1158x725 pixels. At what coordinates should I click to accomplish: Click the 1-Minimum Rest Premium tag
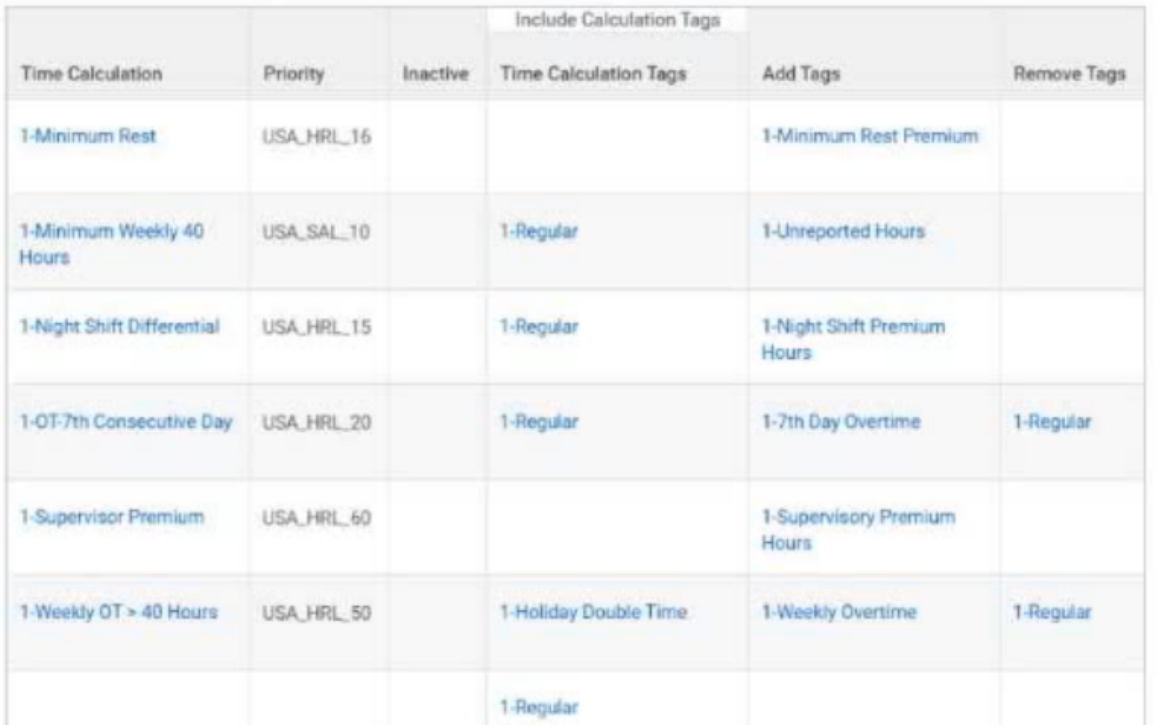[870, 136]
